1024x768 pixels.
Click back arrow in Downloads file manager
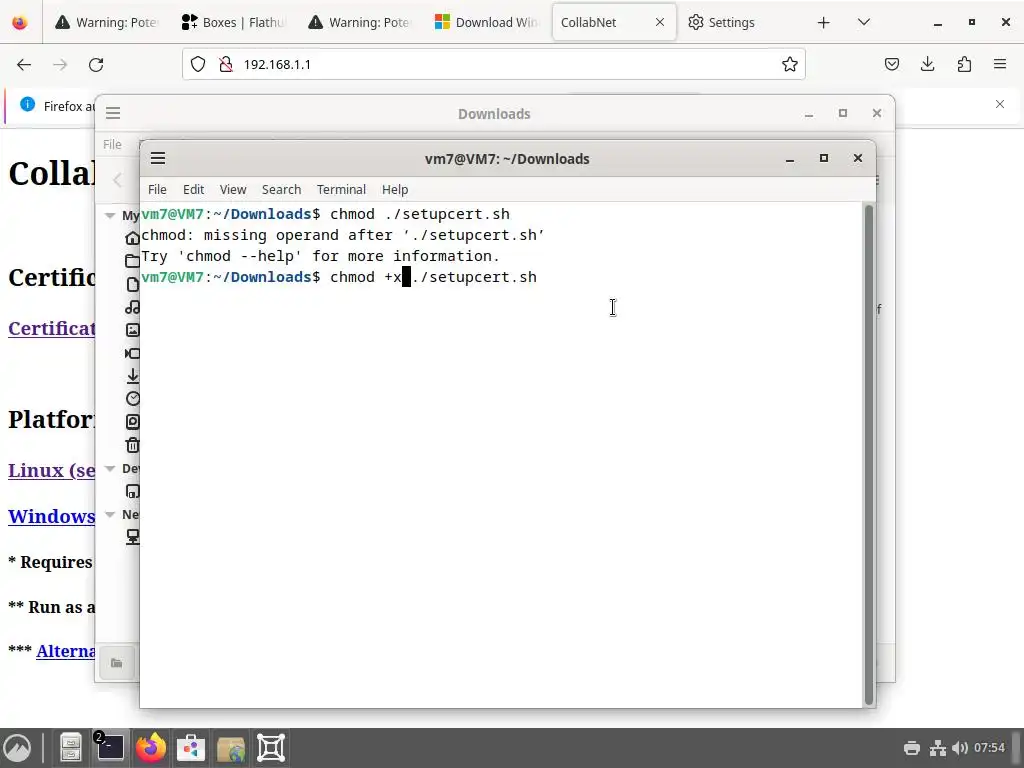pyautogui.click(x=118, y=180)
